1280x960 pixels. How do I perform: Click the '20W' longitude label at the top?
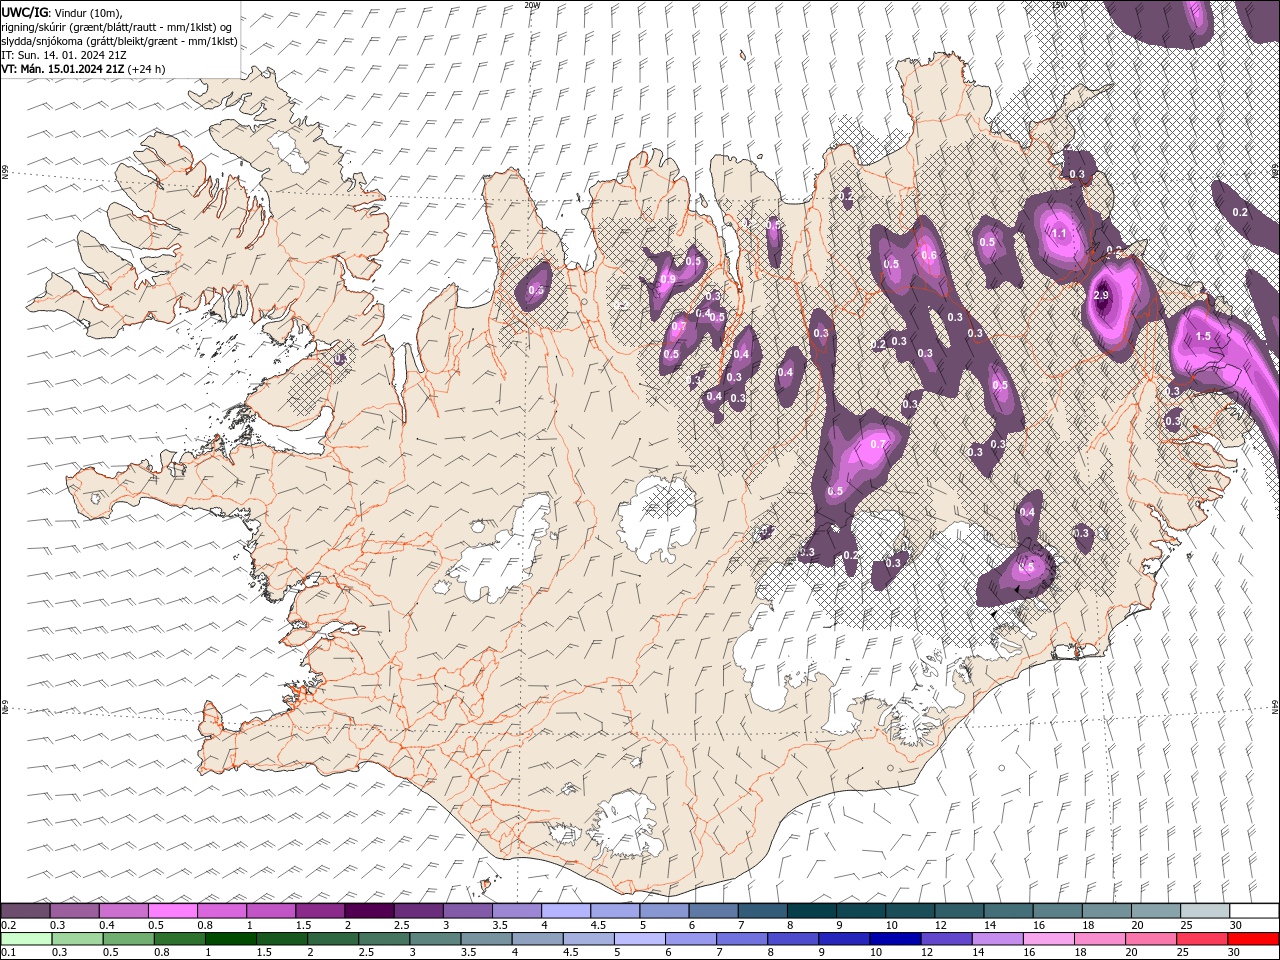pyautogui.click(x=532, y=5)
